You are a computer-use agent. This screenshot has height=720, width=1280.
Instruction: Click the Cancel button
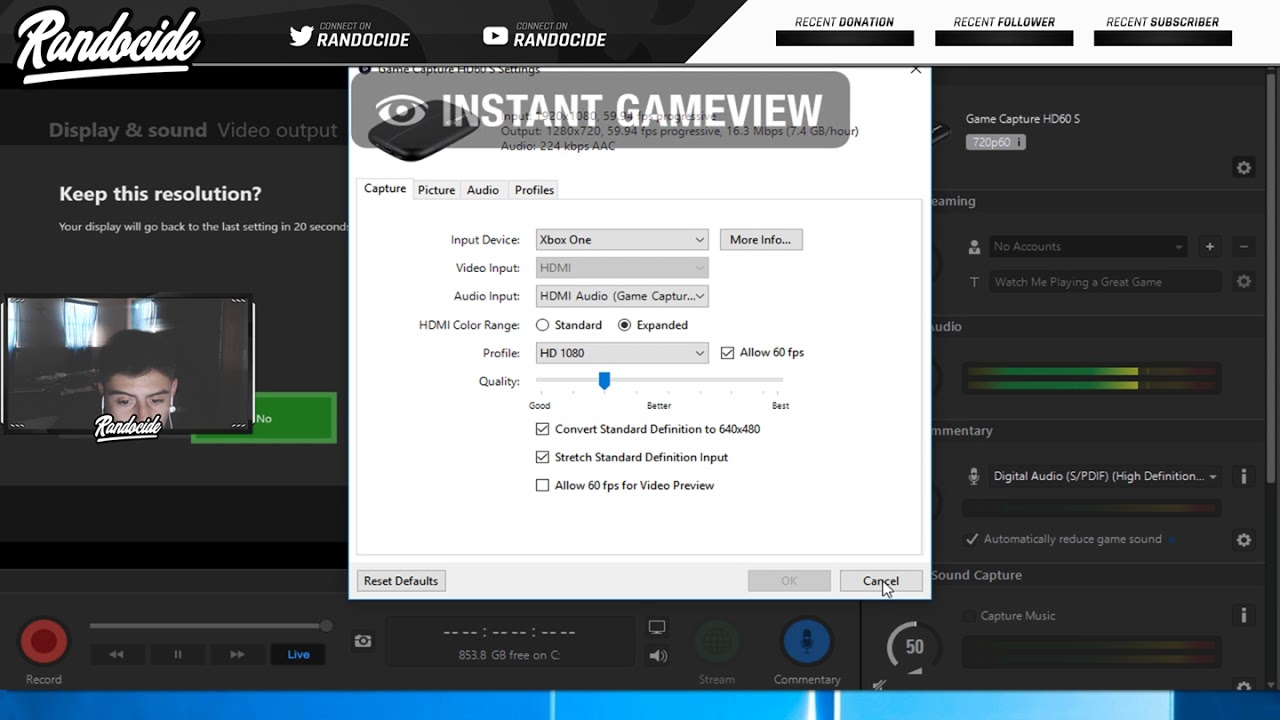pos(881,581)
